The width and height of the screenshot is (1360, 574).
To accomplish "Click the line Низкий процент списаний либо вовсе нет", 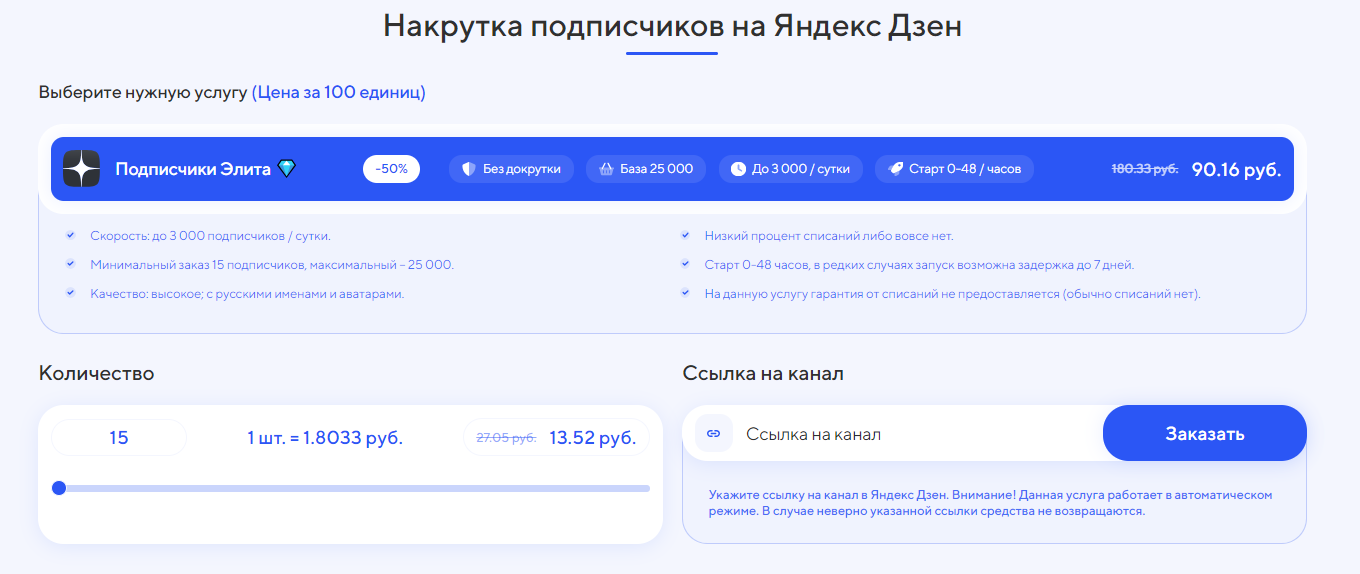I will pos(829,236).
